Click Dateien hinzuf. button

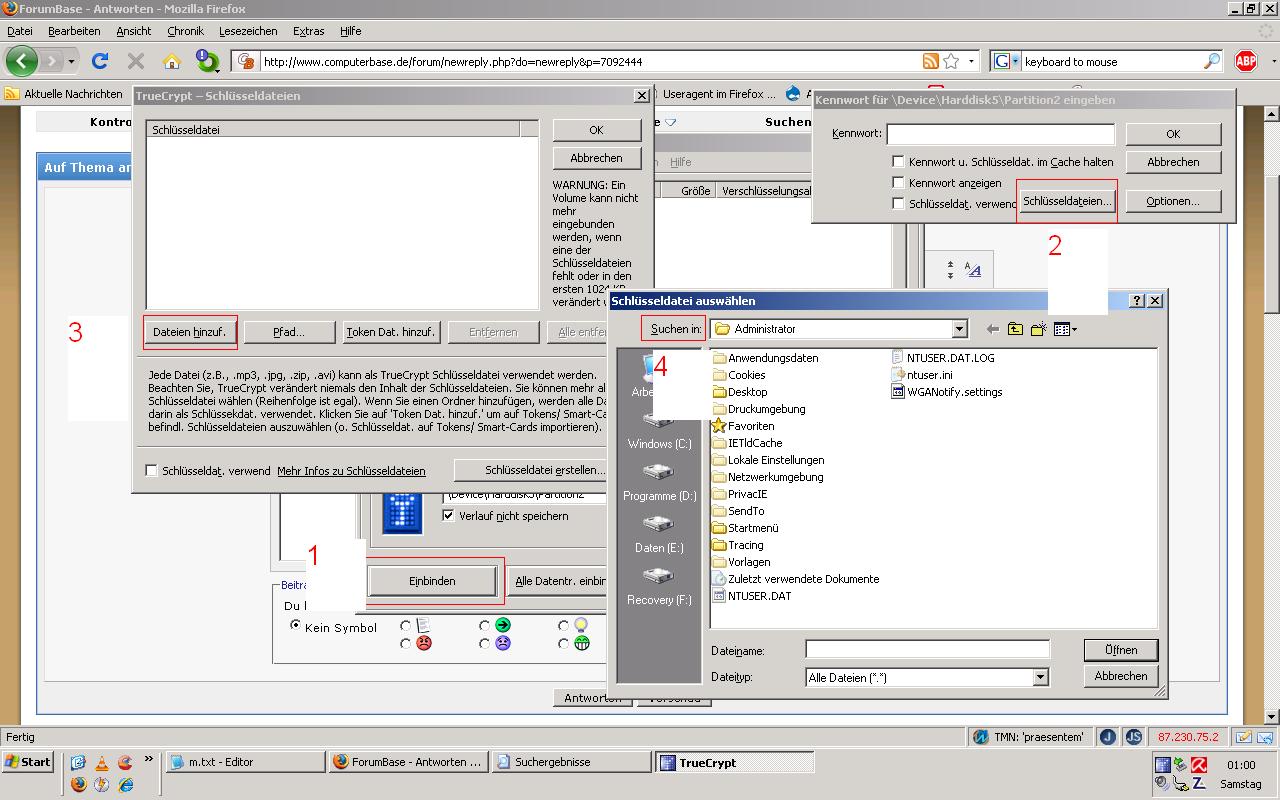point(190,332)
